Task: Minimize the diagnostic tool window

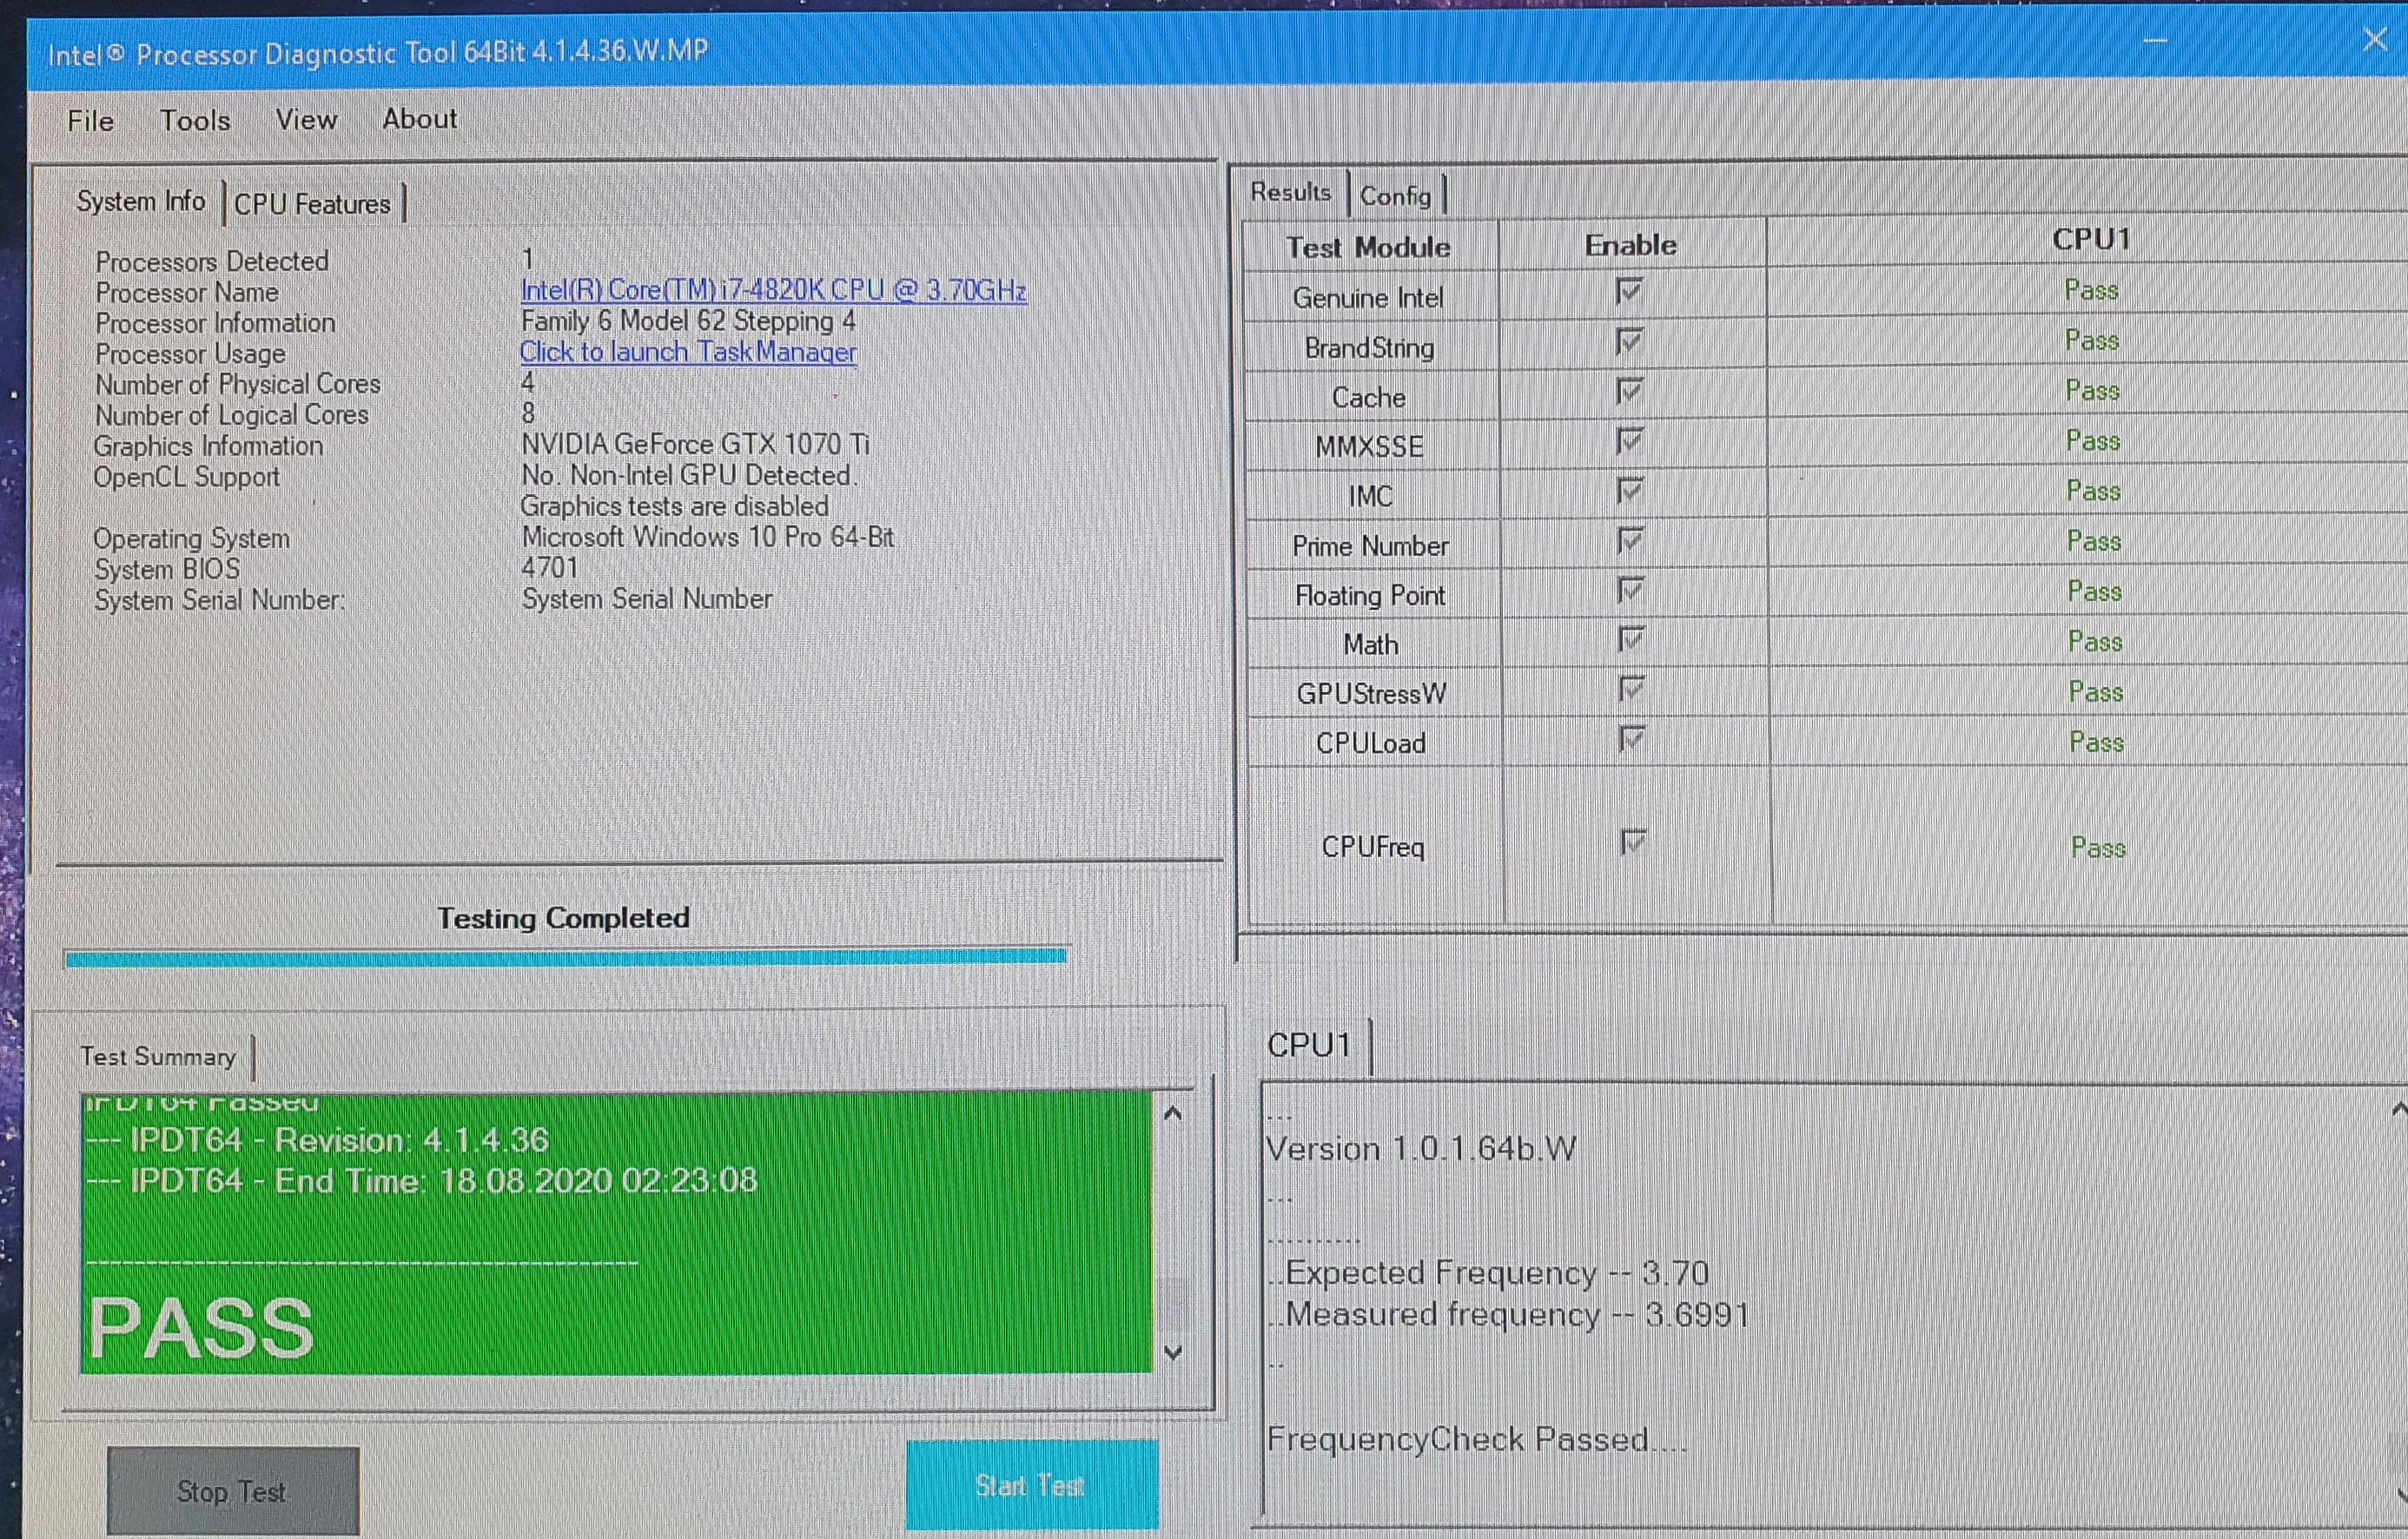Action: 2155,42
